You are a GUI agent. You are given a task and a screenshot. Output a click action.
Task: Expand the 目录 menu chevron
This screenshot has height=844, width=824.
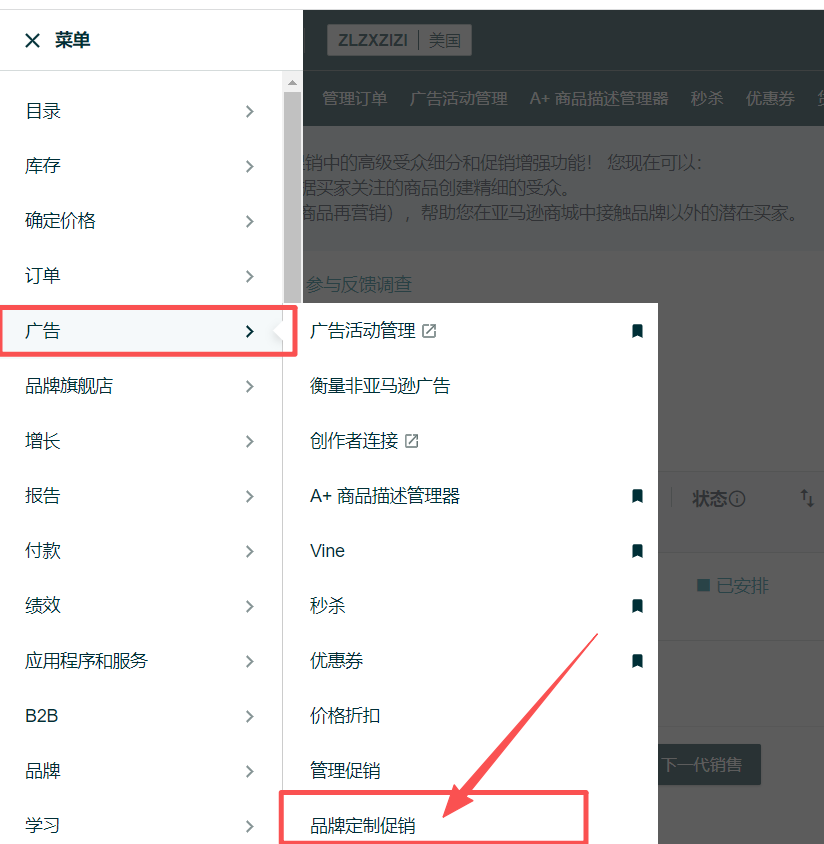249,111
